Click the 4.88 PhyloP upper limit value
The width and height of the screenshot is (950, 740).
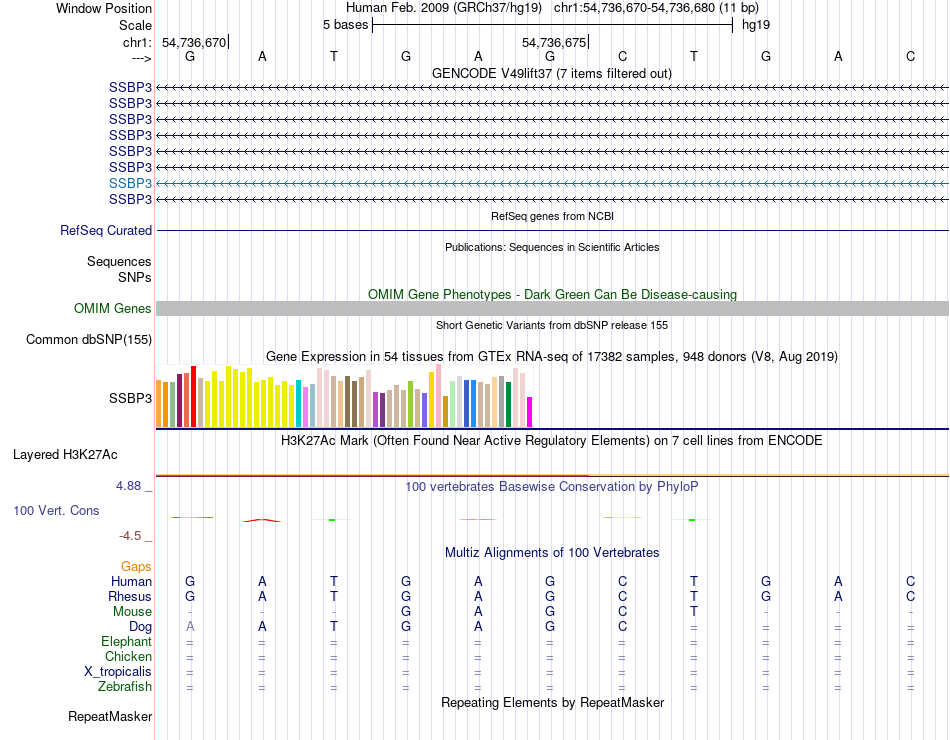[x=128, y=485]
